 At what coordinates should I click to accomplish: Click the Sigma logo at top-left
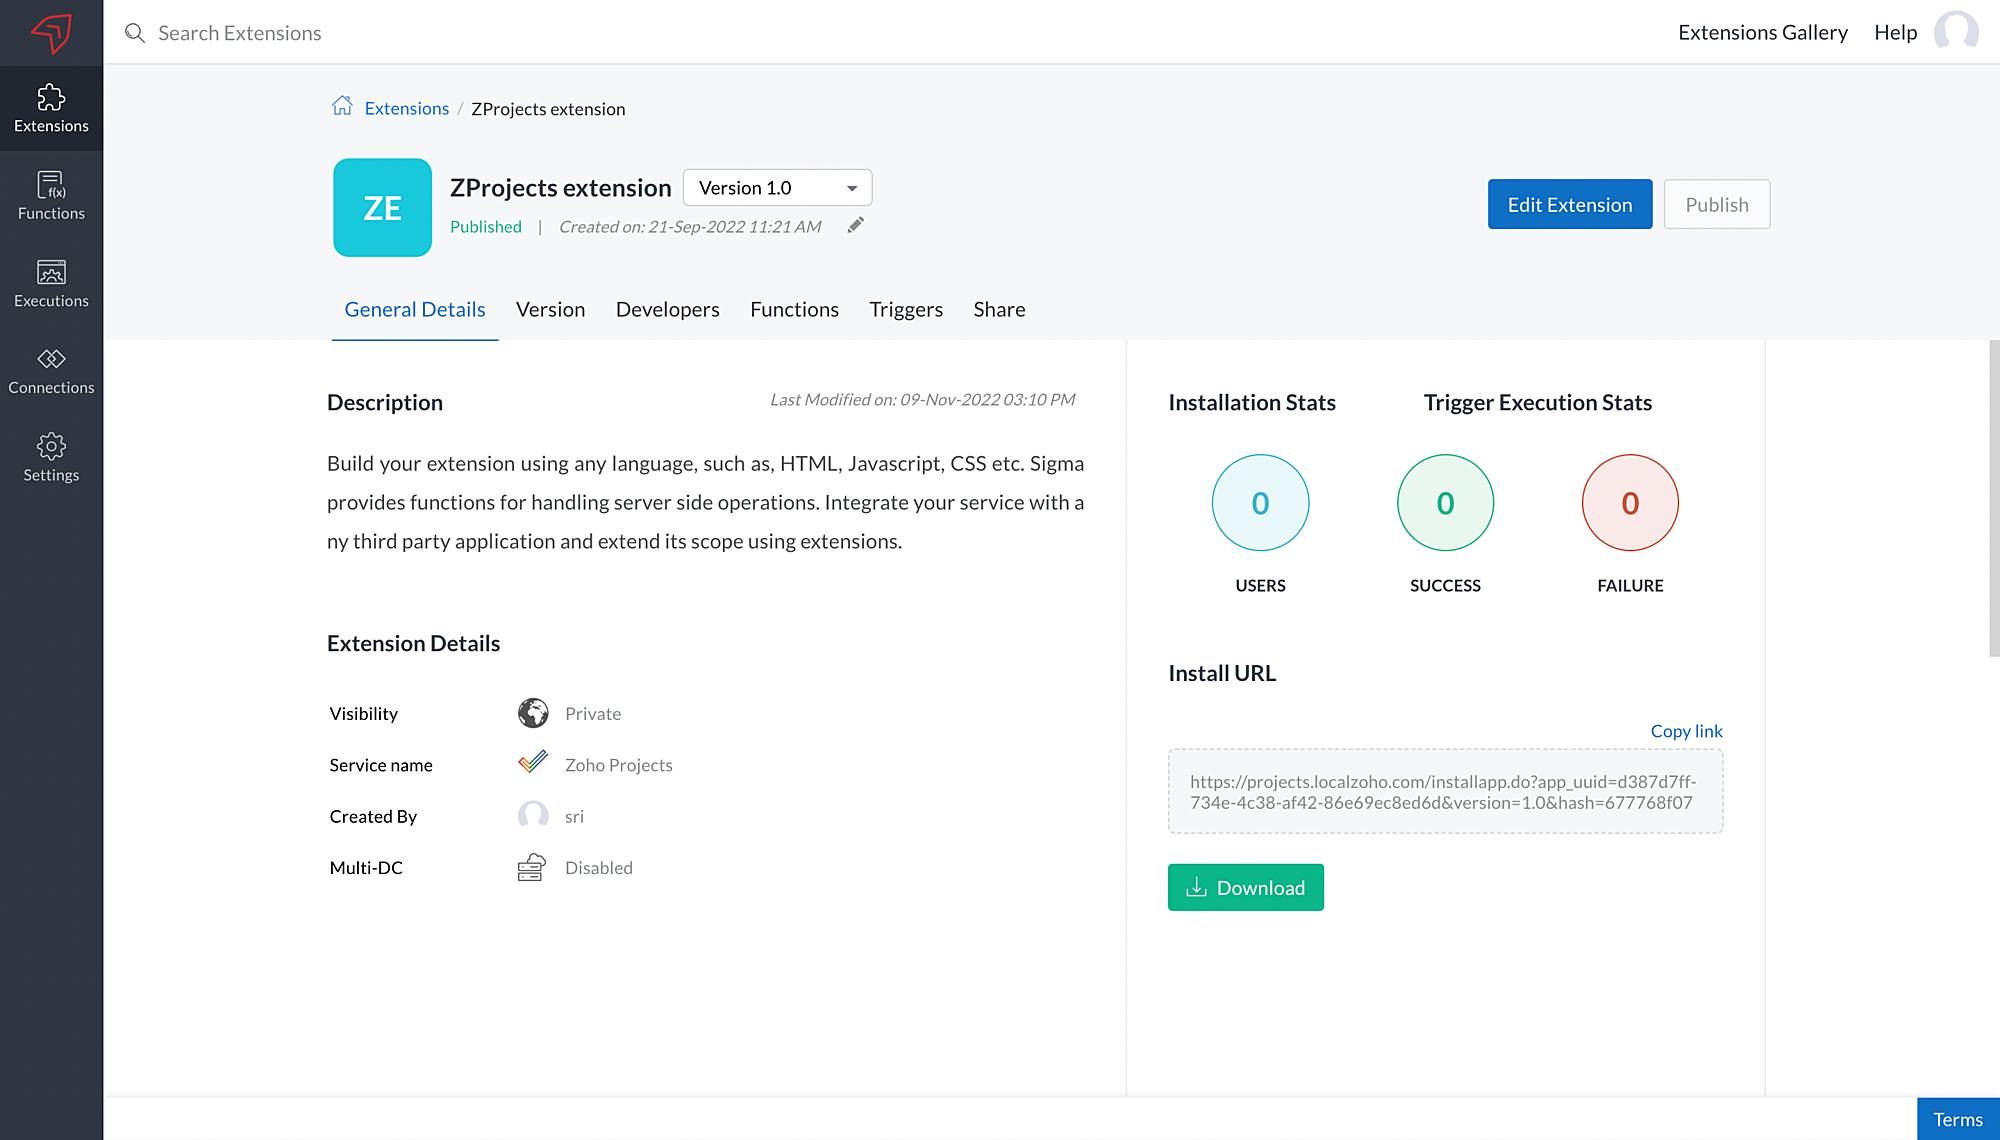[51, 32]
